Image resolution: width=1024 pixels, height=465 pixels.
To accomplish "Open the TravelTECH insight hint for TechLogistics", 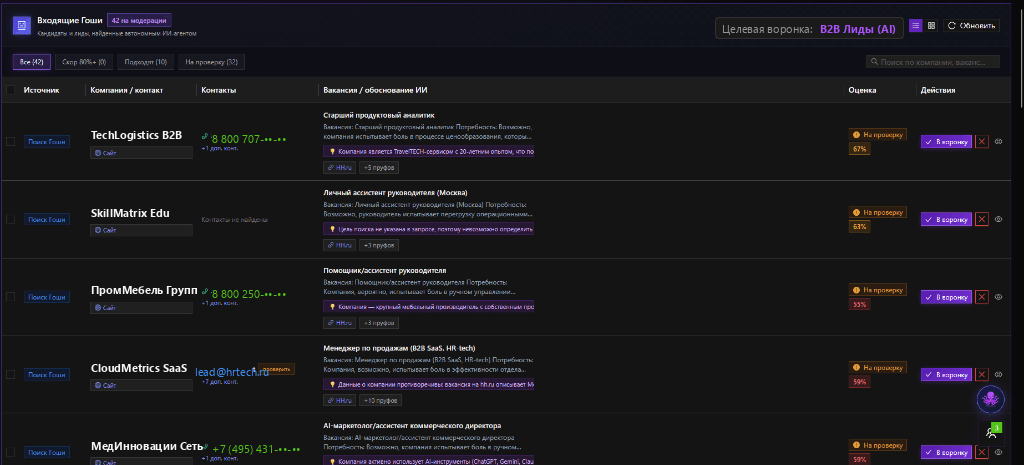I will coord(428,152).
